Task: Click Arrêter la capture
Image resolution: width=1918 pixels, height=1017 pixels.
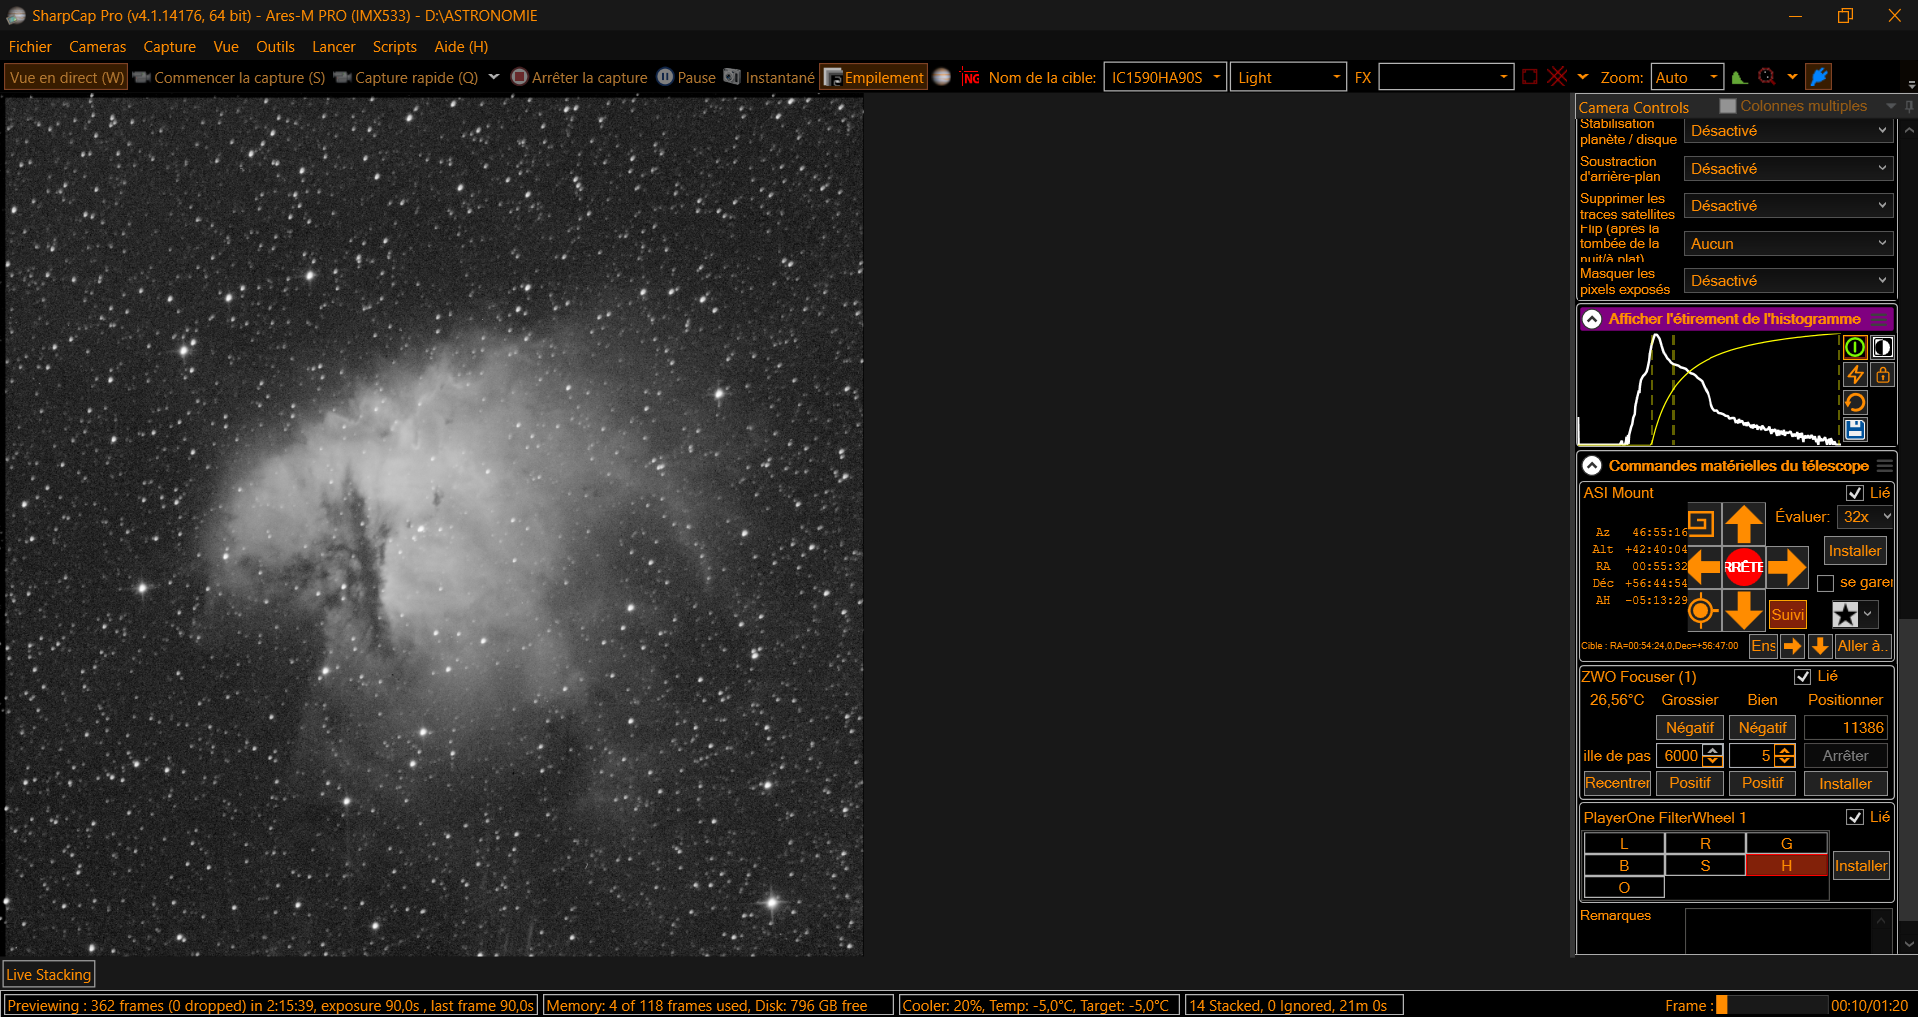Action: coord(579,77)
